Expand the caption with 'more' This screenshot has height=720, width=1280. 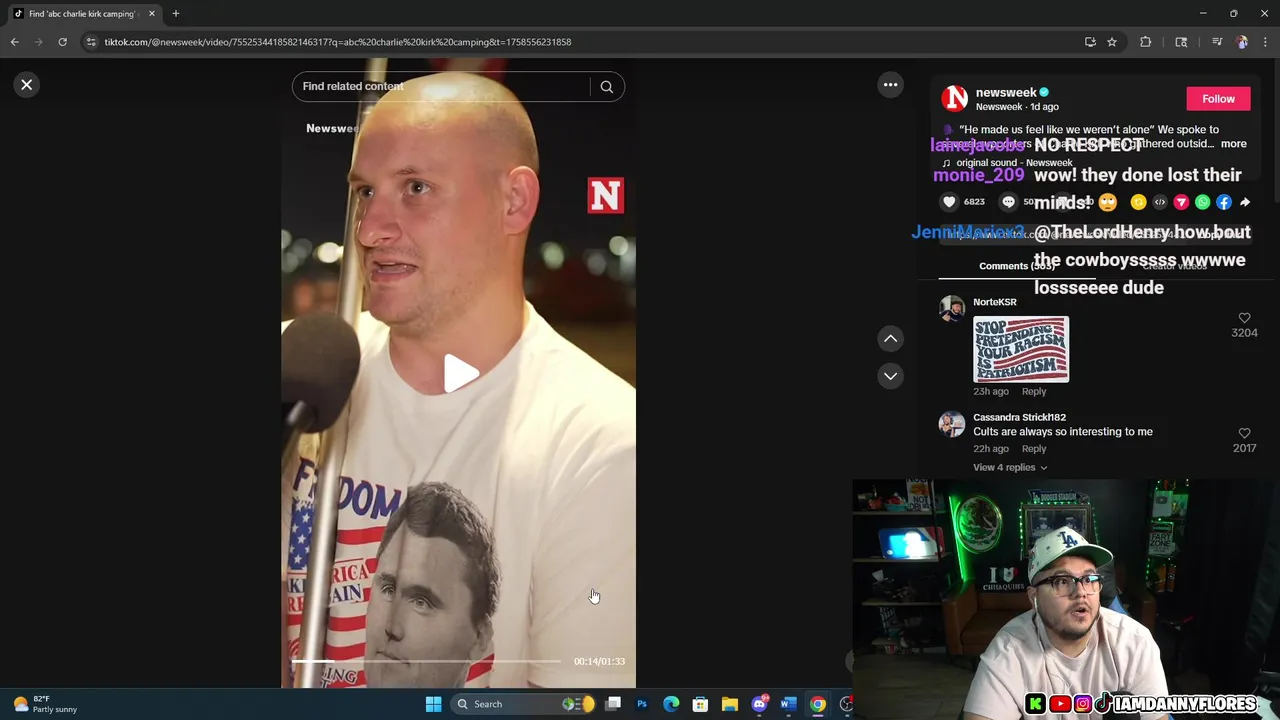coord(1233,144)
